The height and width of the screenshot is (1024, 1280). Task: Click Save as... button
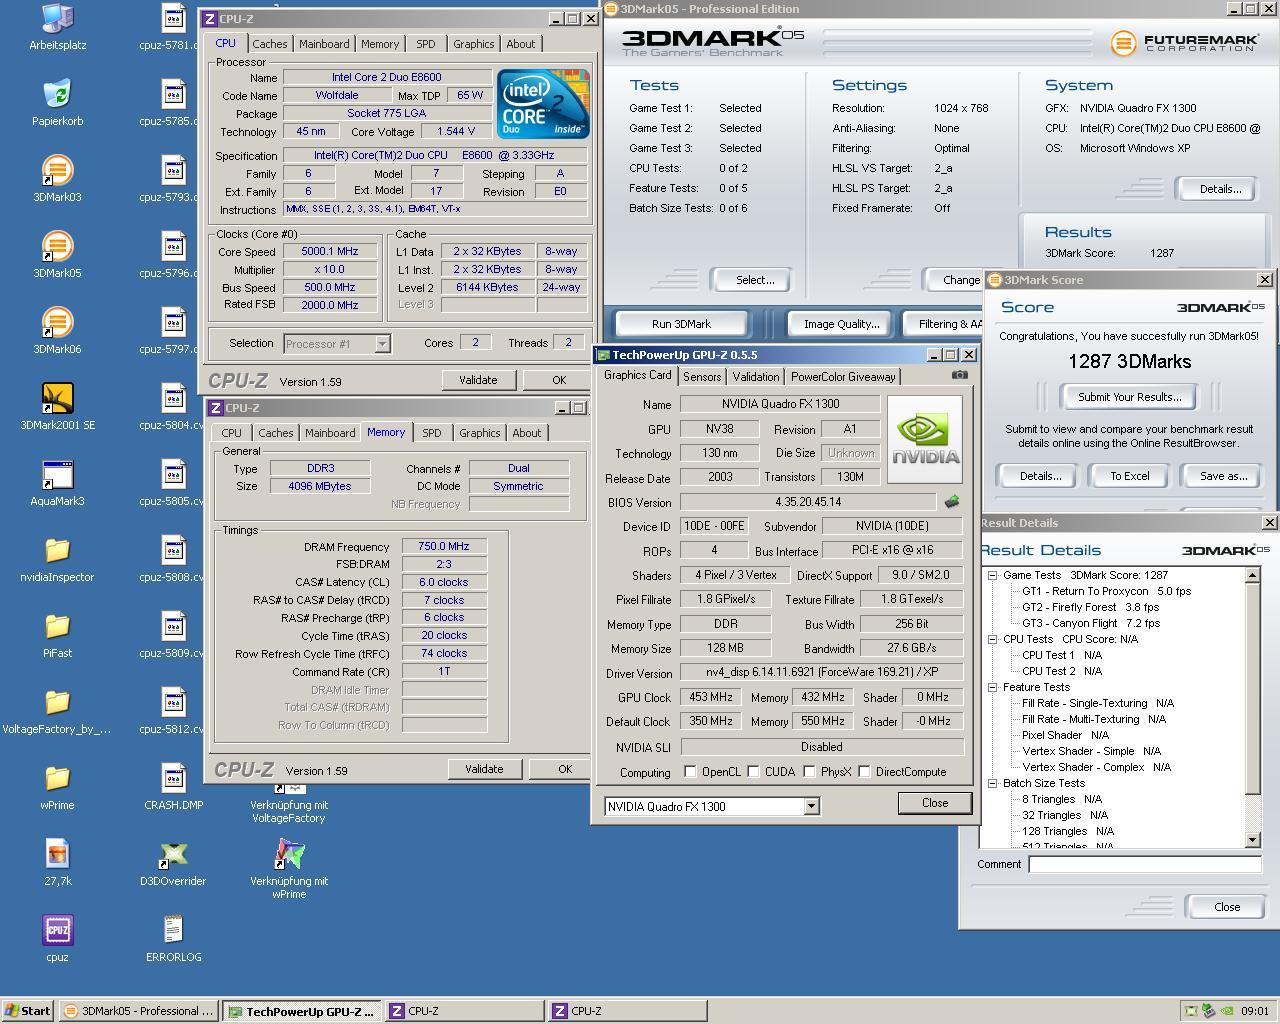pos(1223,476)
